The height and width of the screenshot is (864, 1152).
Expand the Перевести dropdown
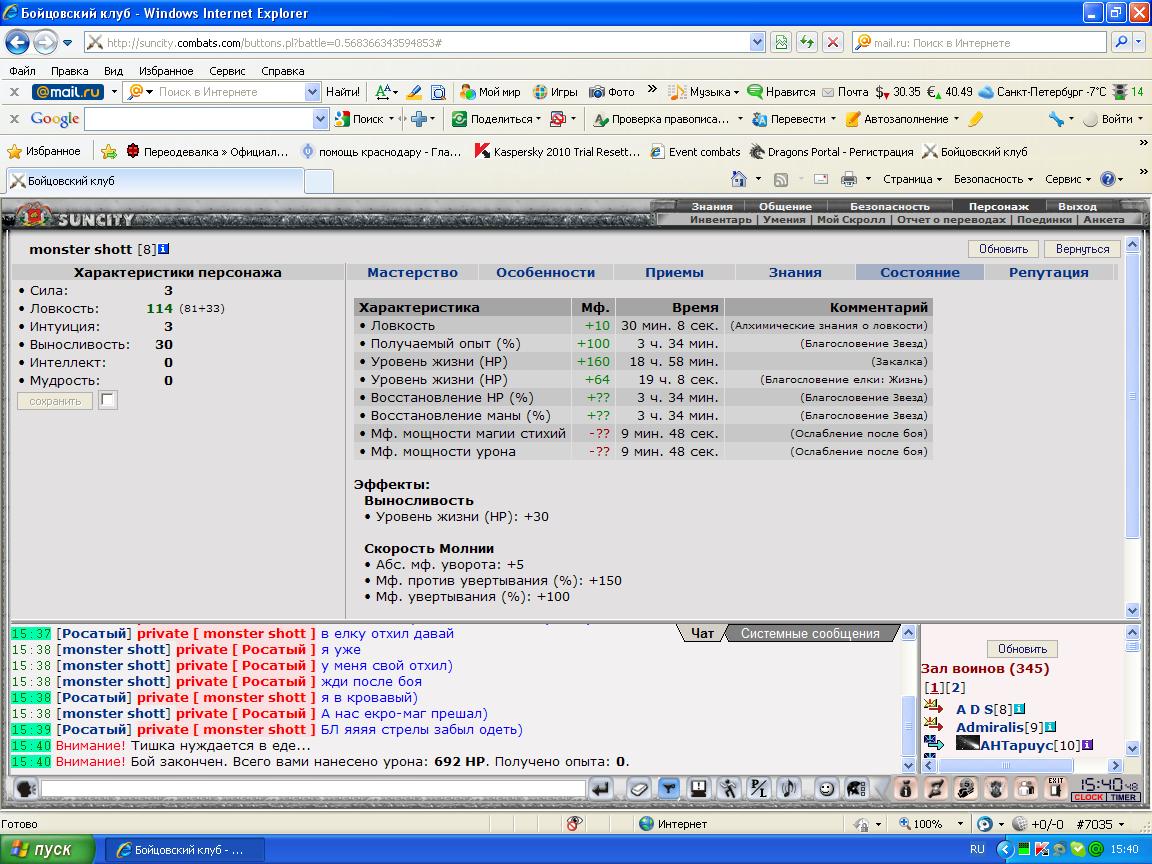pyautogui.click(x=833, y=119)
